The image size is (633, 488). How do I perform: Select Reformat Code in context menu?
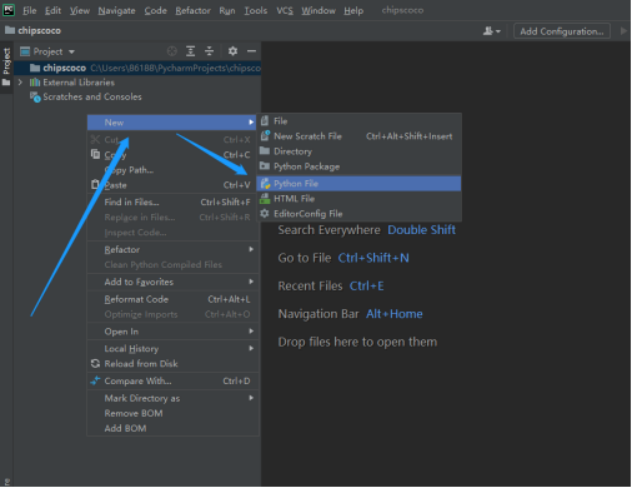click(x=173, y=299)
